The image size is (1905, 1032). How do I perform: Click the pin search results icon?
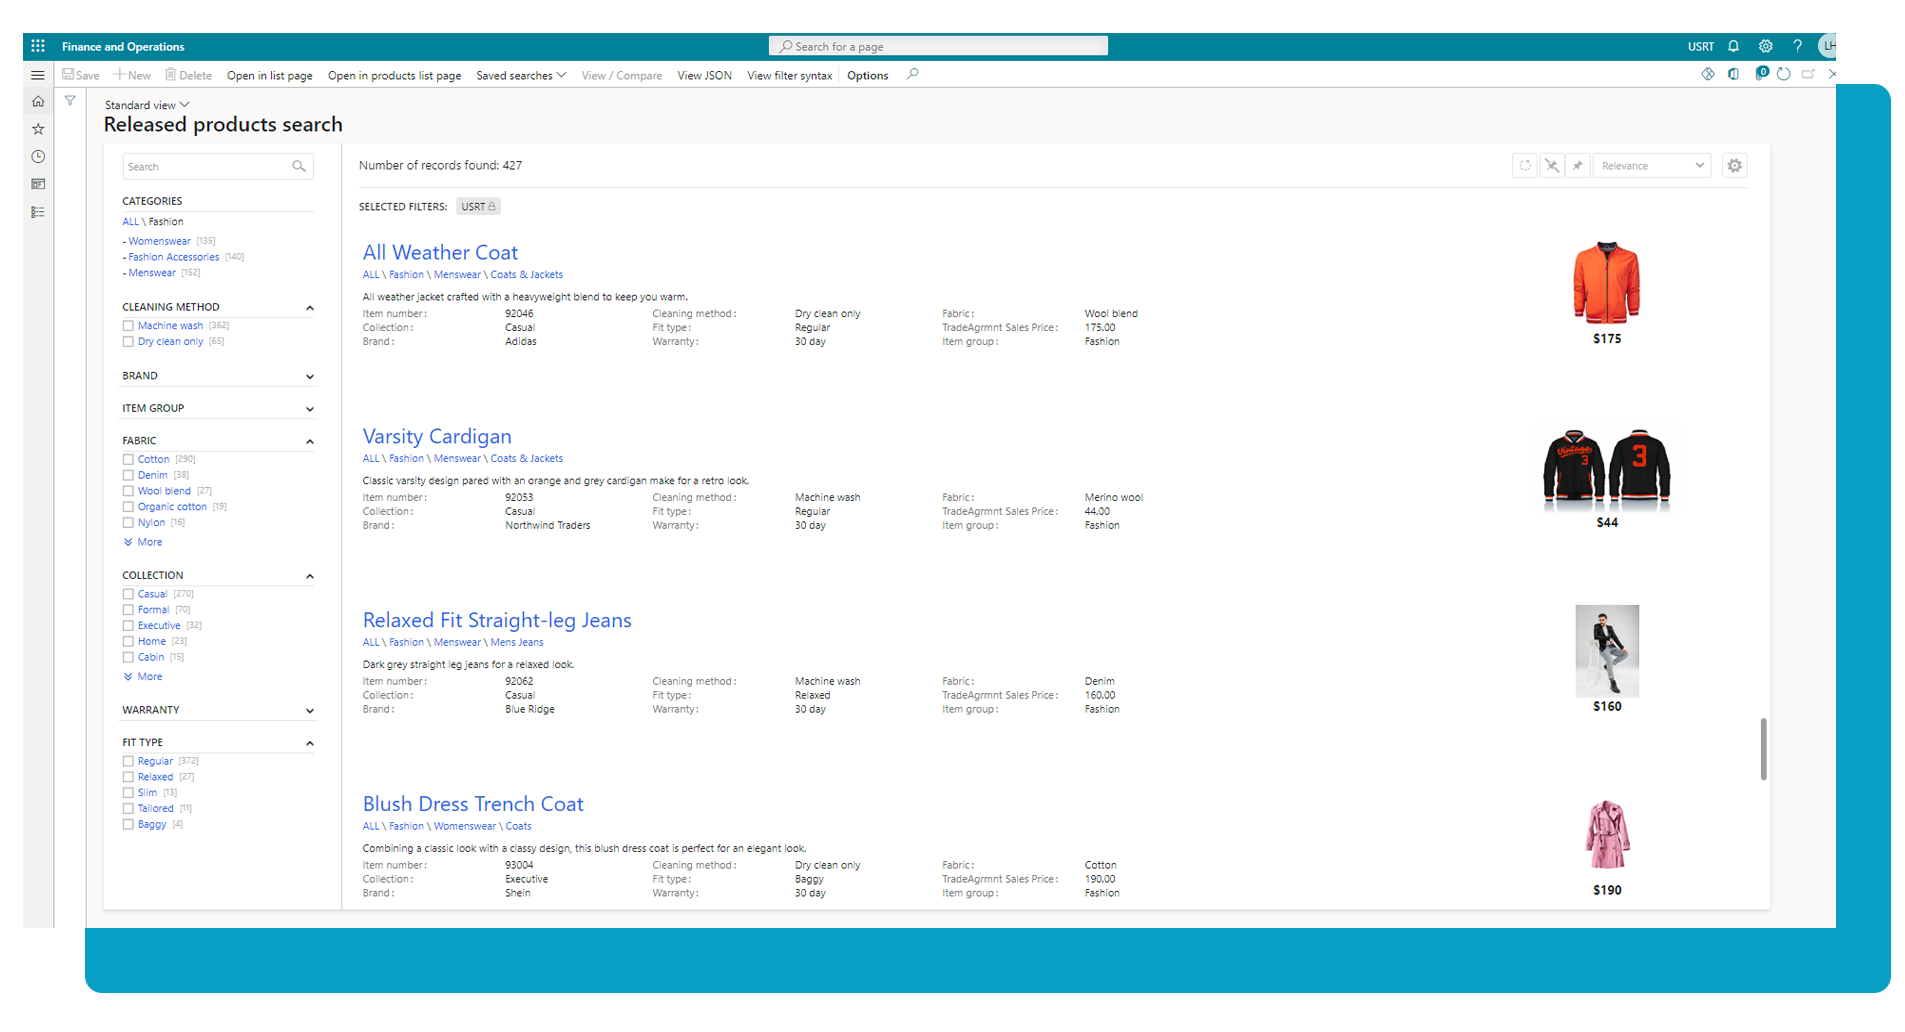click(1577, 165)
